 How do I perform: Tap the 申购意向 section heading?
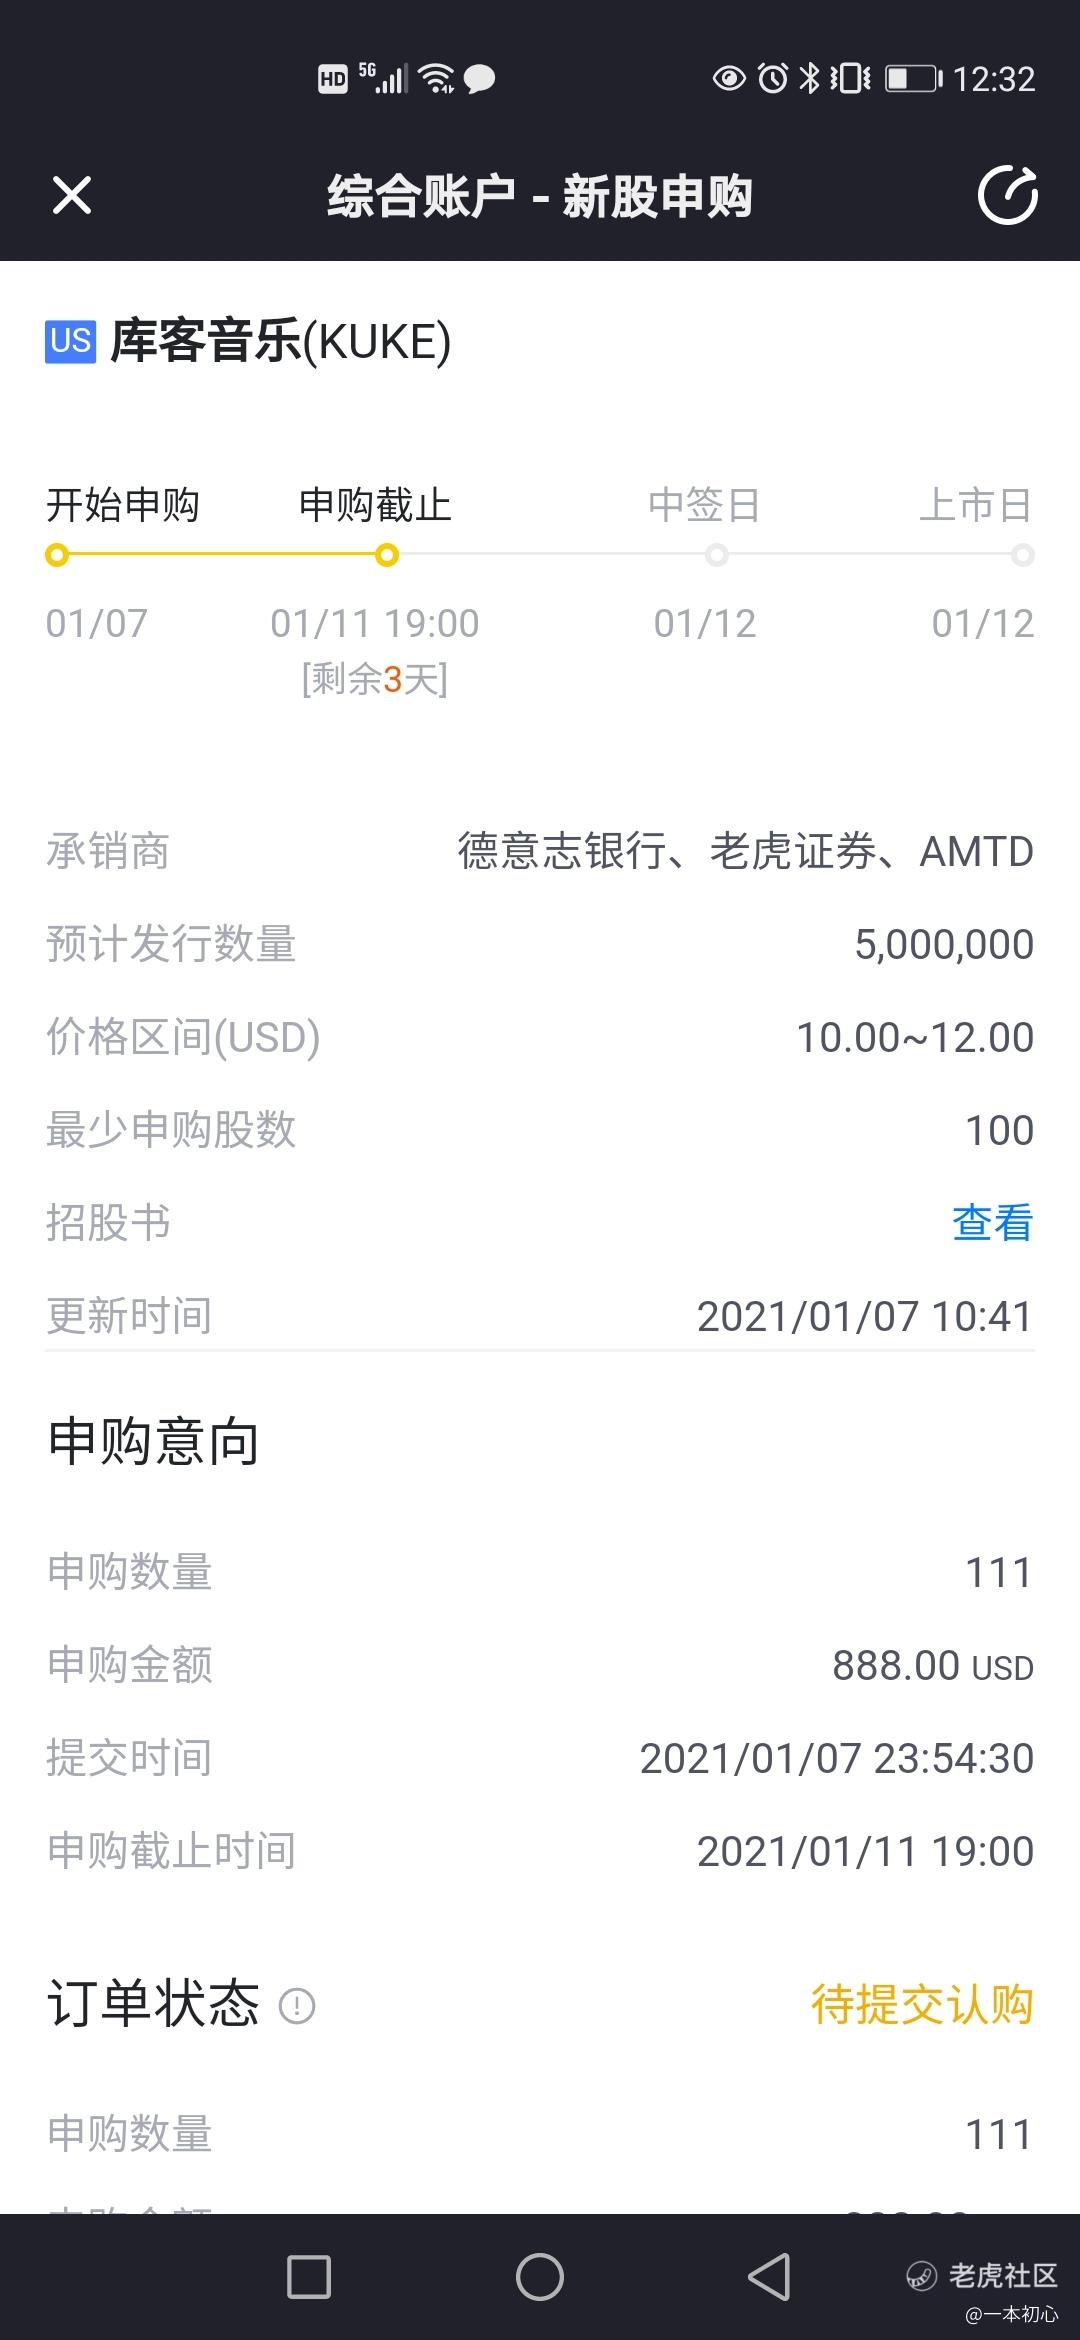coord(154,1442)
